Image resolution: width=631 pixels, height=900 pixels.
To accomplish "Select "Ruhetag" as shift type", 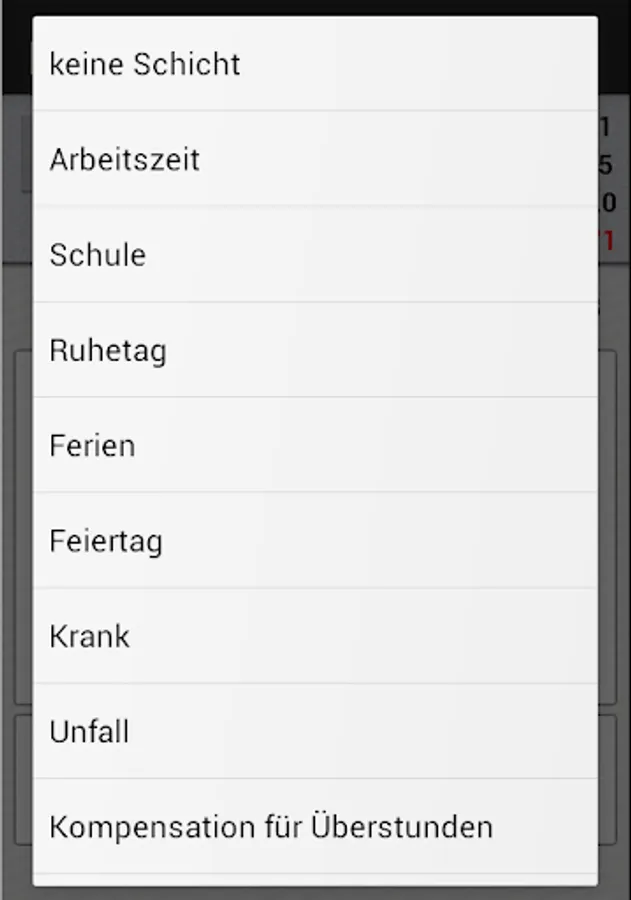I will point(315,350).
